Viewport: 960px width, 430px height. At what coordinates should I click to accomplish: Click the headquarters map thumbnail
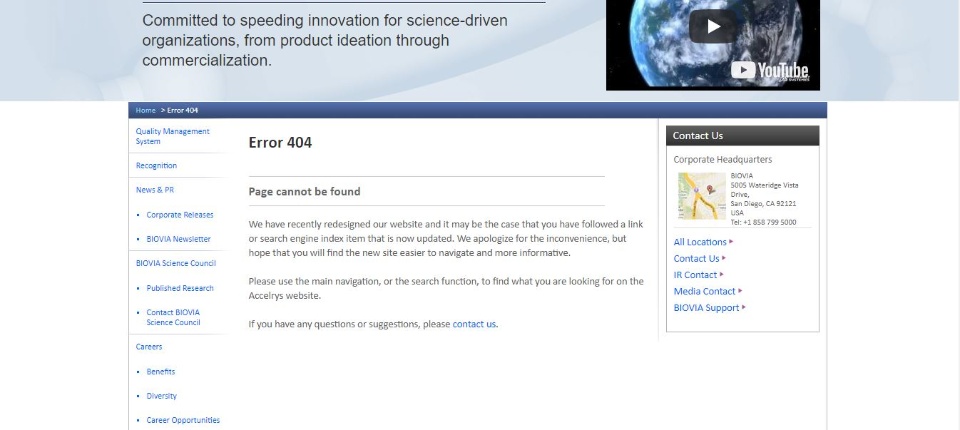702,196
